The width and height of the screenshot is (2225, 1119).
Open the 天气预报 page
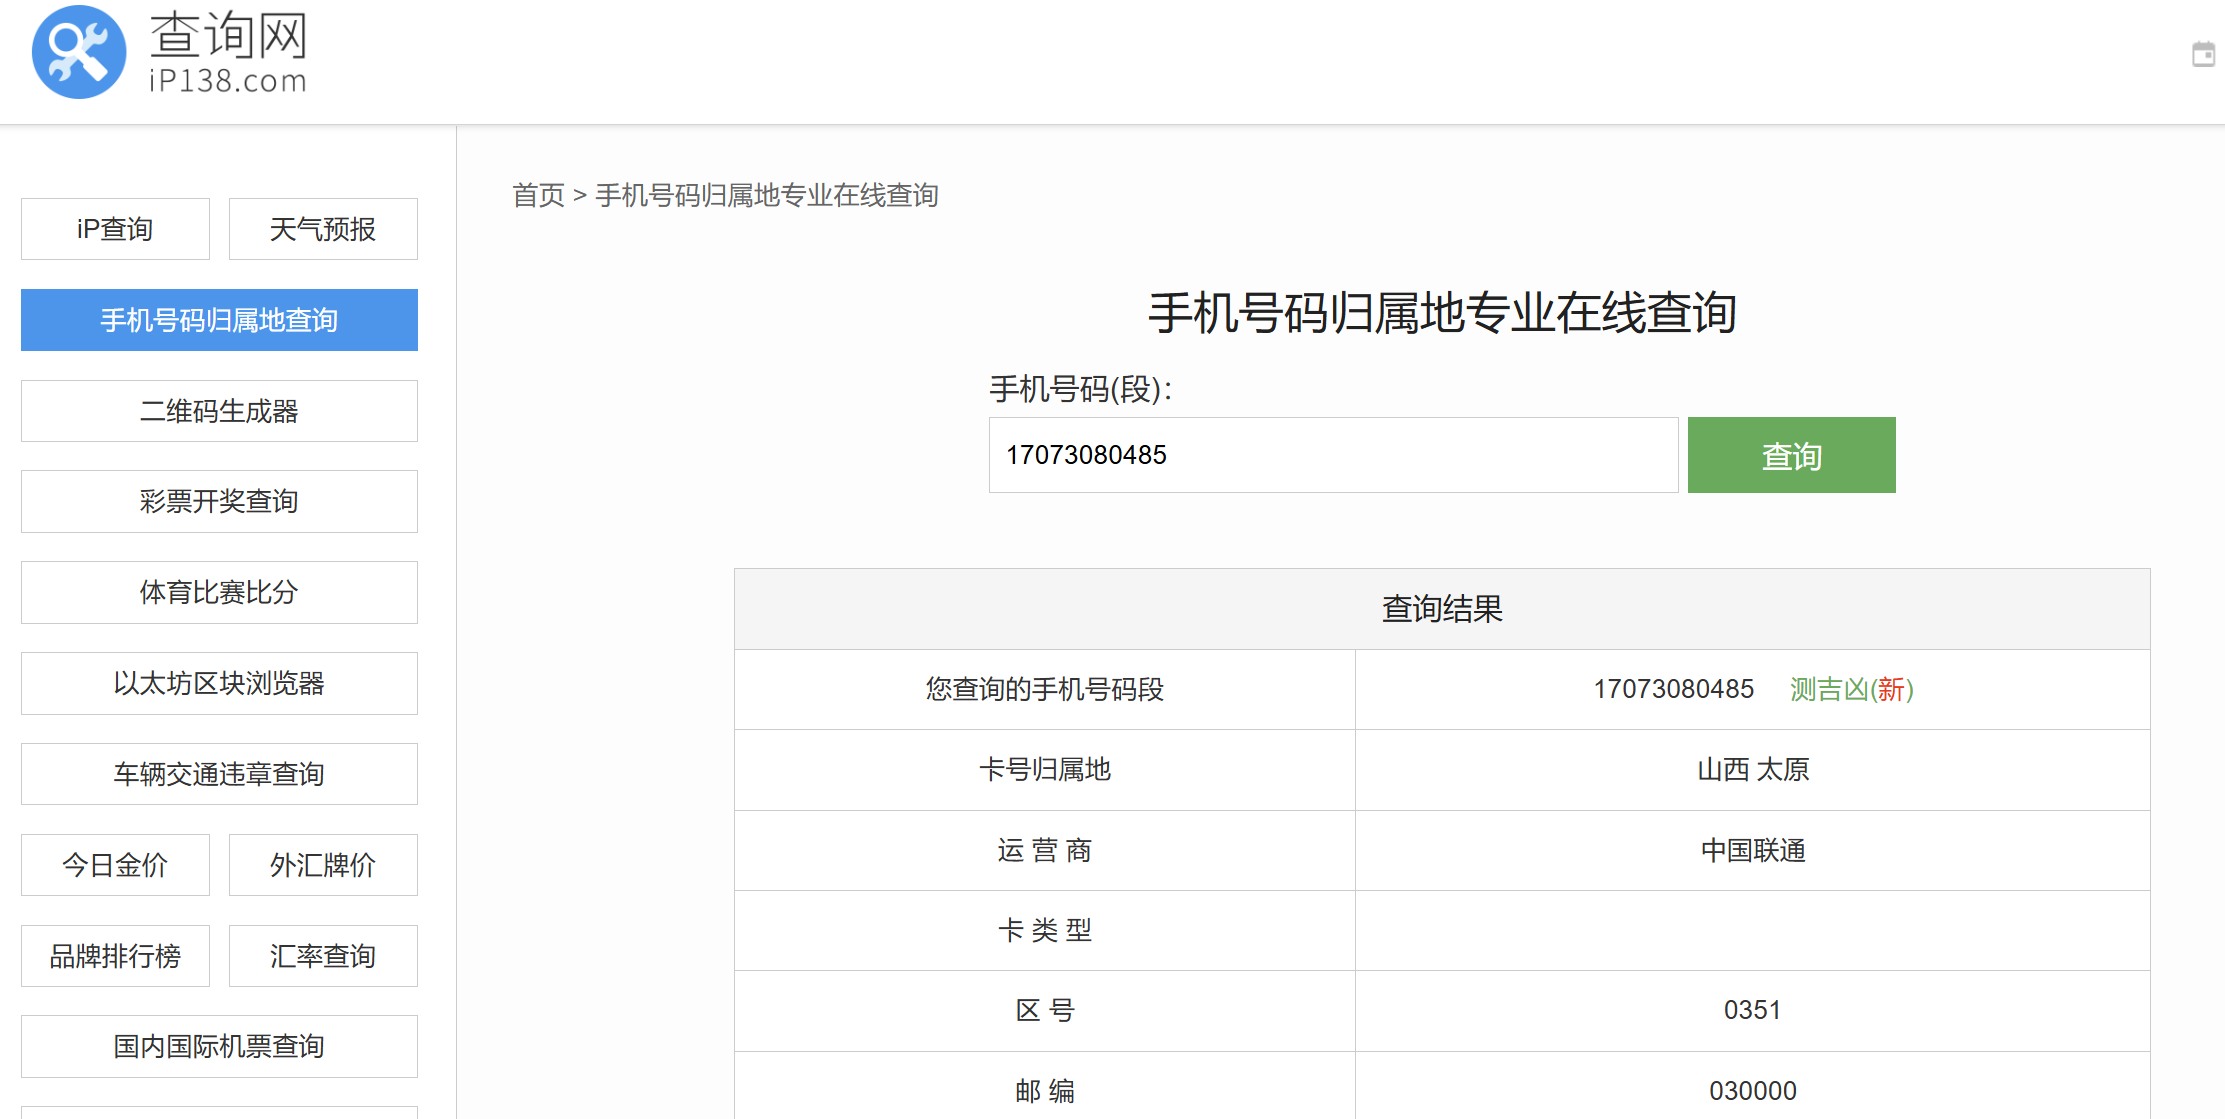click(323, 229)
